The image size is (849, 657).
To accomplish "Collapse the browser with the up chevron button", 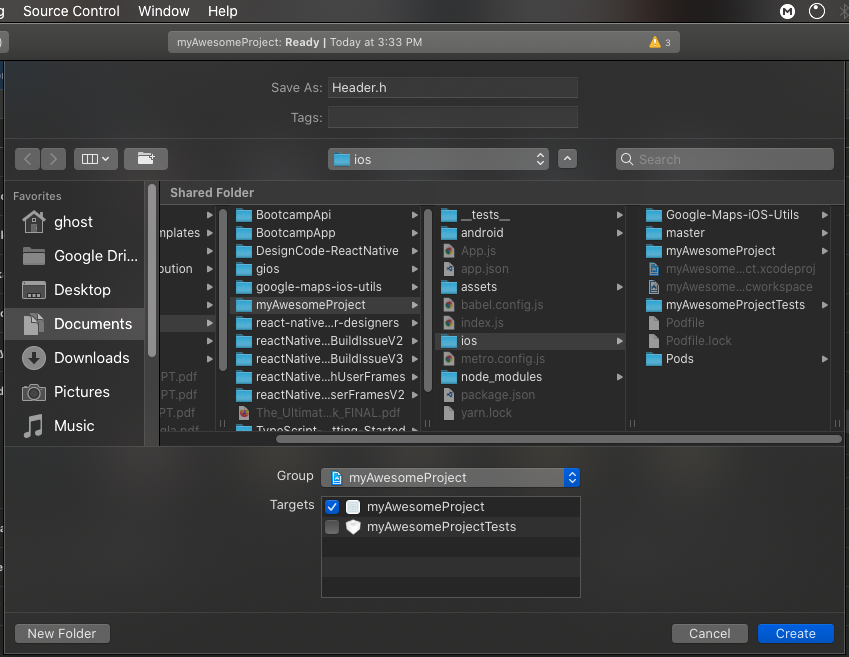I will click(567, 159).
